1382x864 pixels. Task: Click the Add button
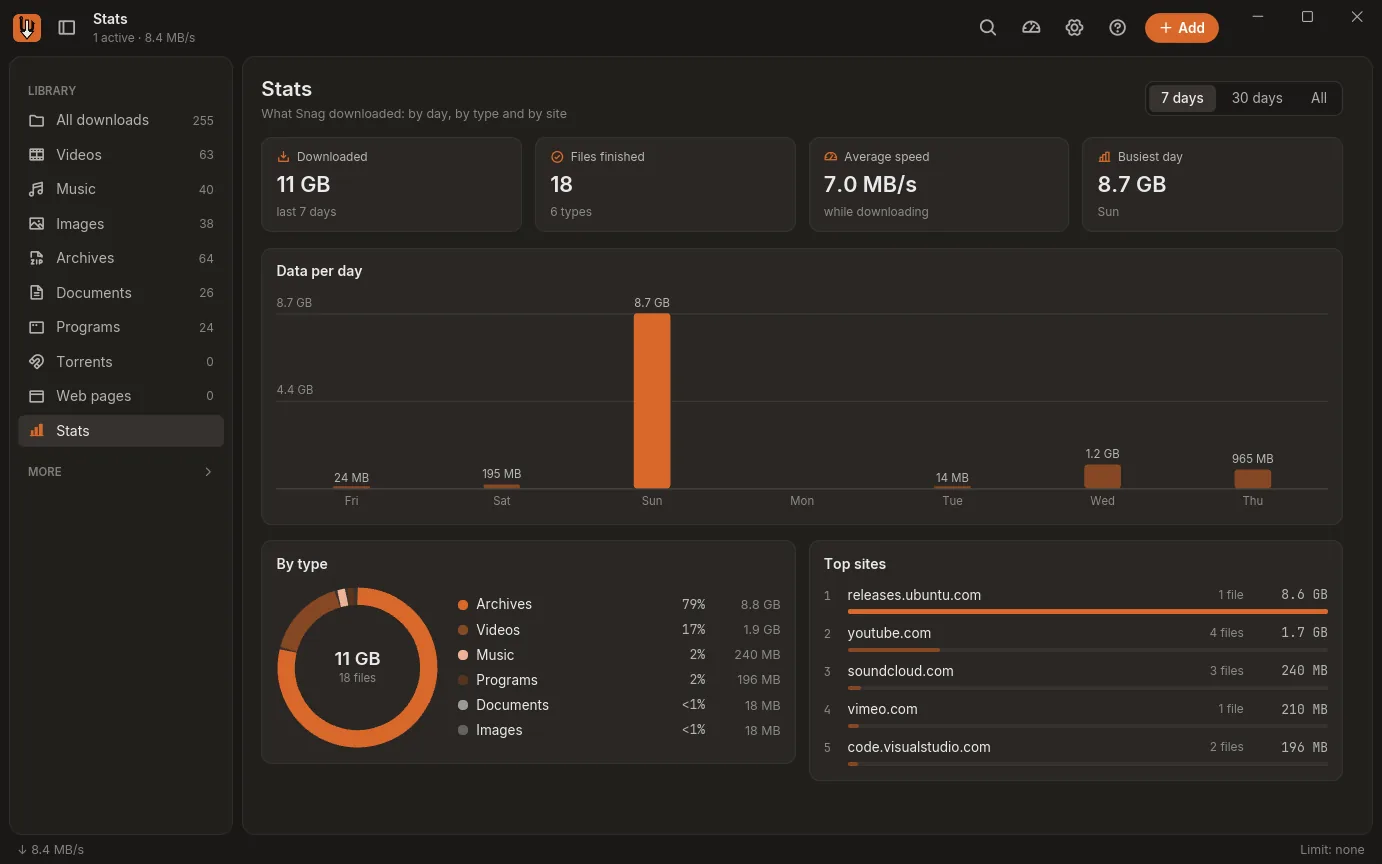coord(1182,28)
